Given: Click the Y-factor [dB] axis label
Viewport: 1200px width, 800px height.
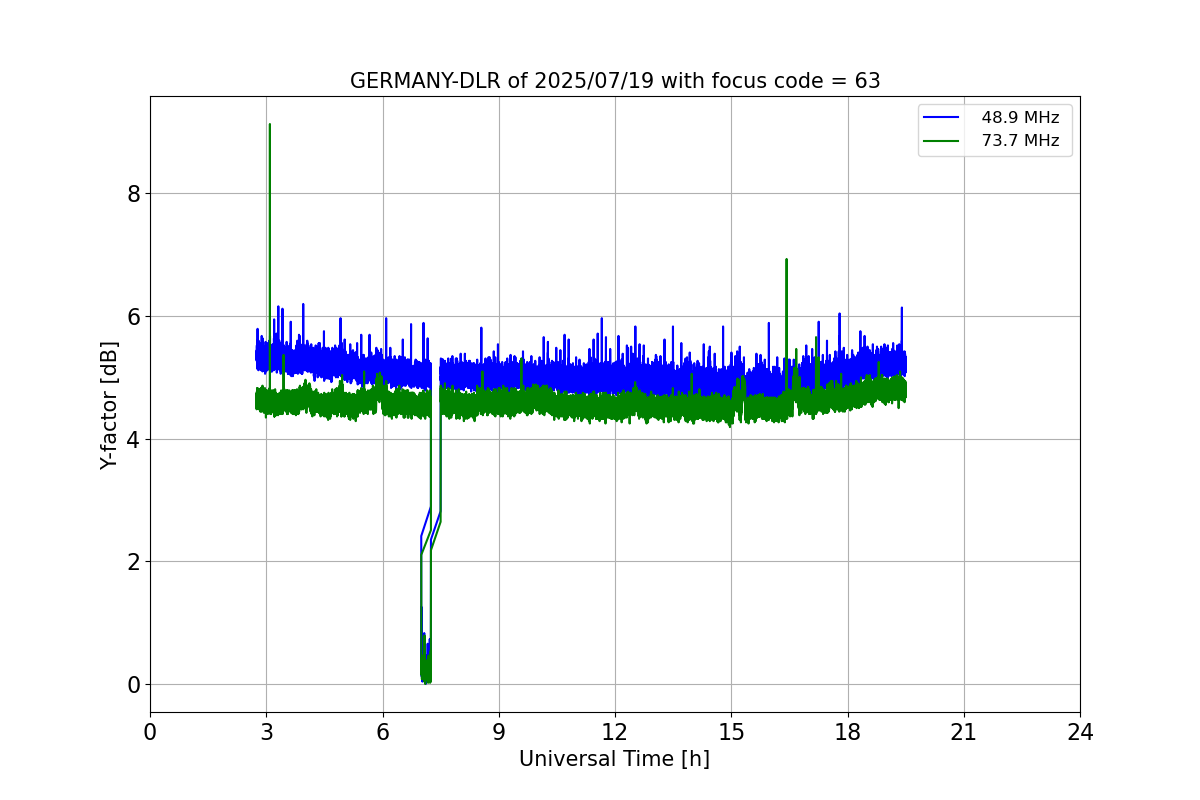Looking at the screenshot, I should pyautogui.click(x=109, y=405).
